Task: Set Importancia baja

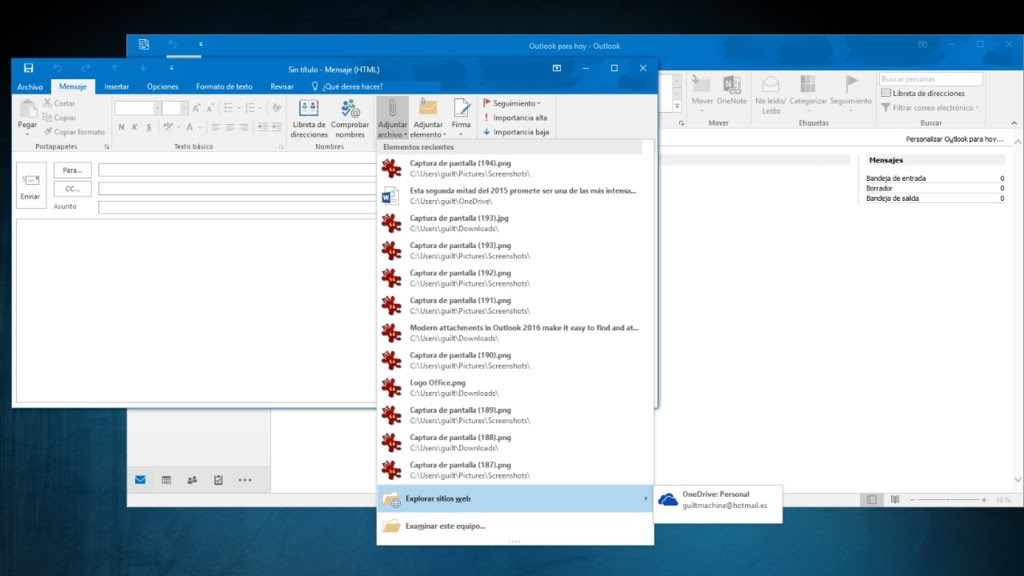Action: pos(516,132)
